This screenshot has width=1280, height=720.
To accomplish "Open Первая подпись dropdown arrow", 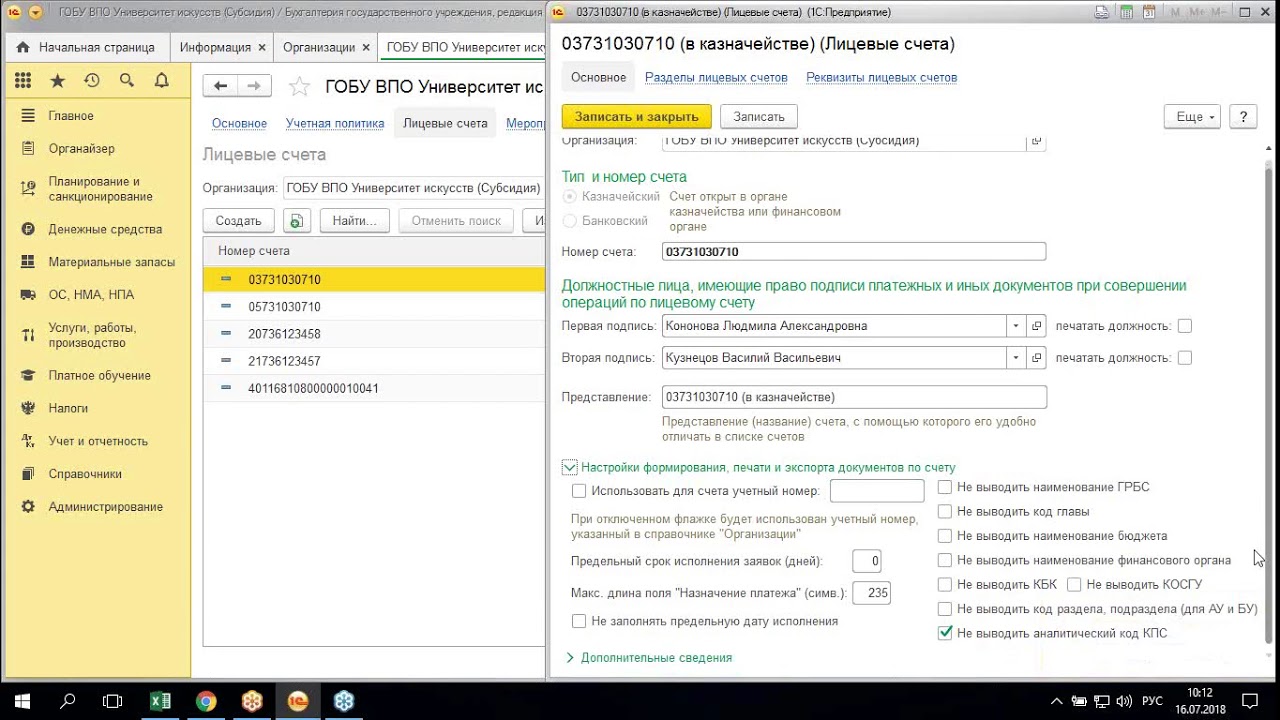I will (x=1016, y=326).
